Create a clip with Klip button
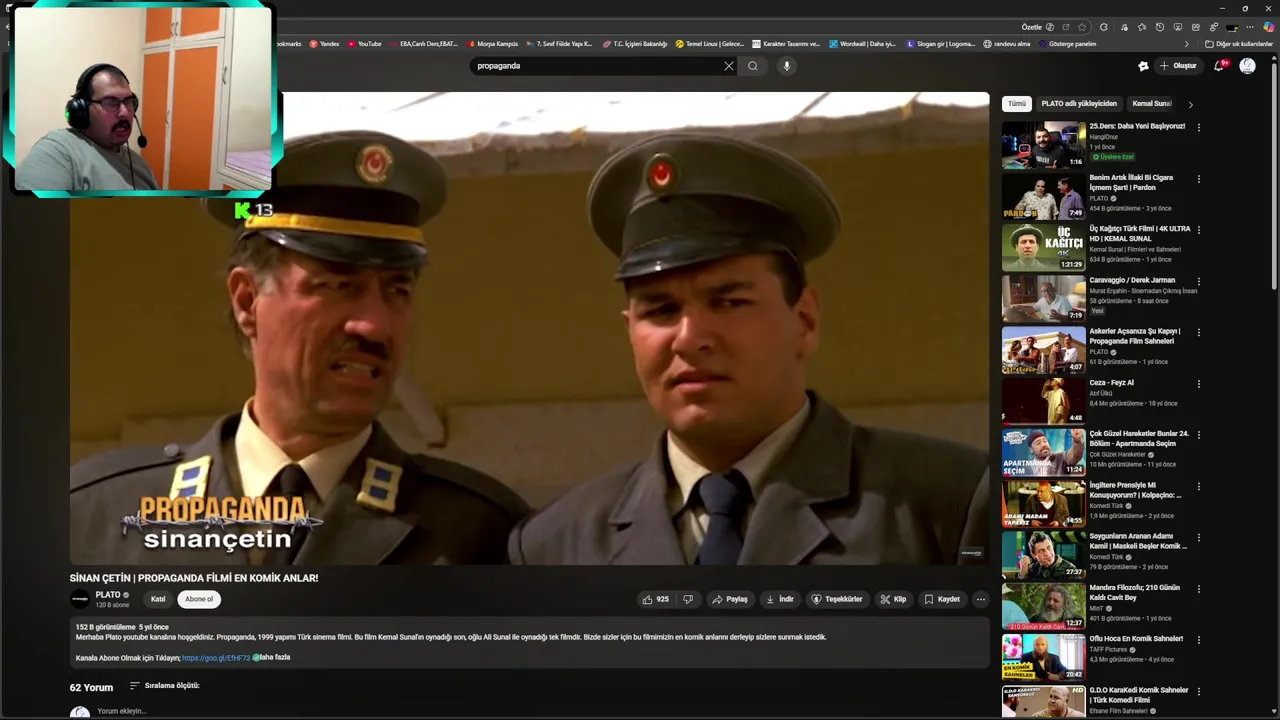The width and height of the screenshot is (1280, 720). click(893, 599)
